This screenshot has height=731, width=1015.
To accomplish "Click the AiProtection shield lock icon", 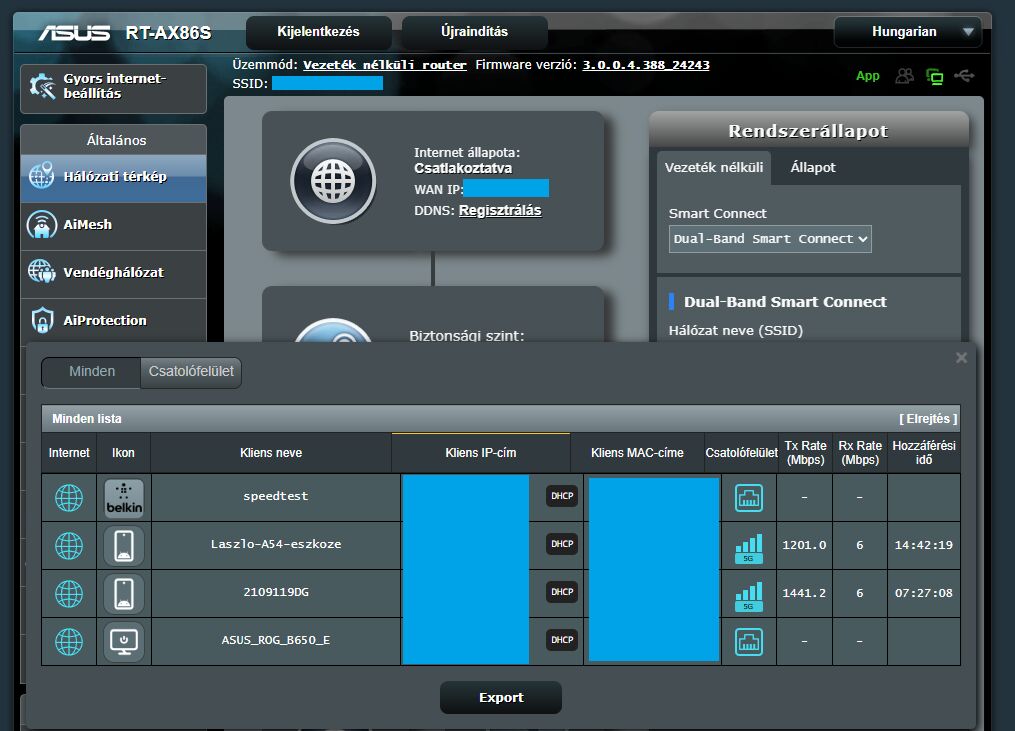I will (42, 320).
